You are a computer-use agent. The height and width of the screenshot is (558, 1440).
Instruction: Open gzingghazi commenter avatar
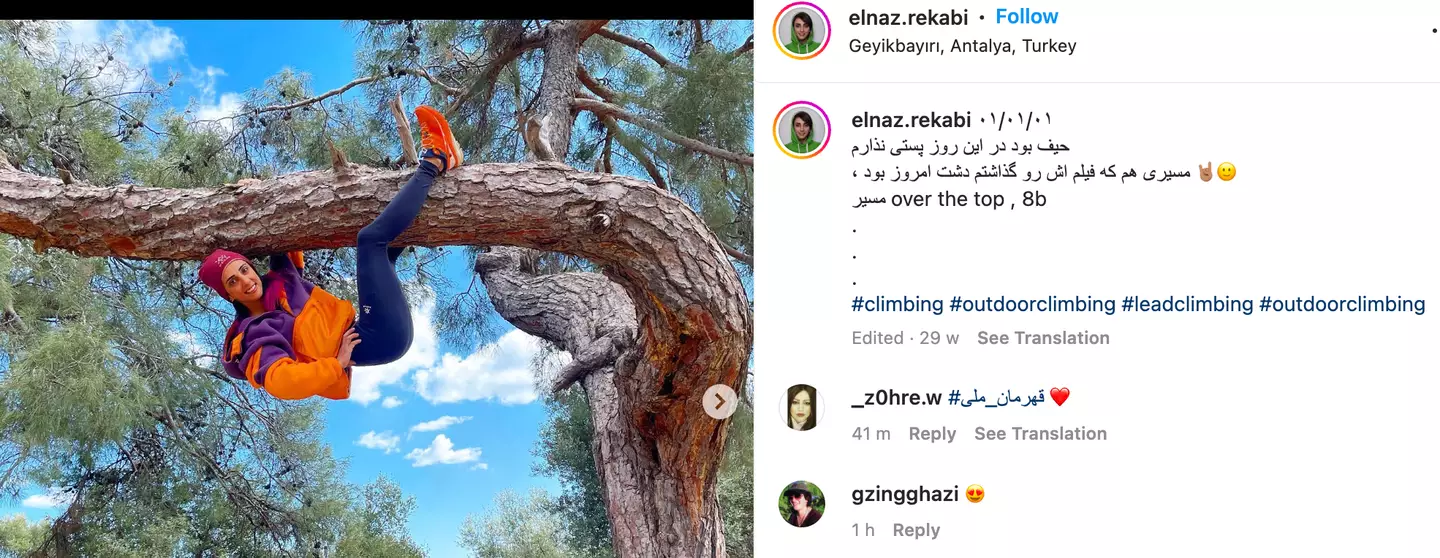pos(802,504)
